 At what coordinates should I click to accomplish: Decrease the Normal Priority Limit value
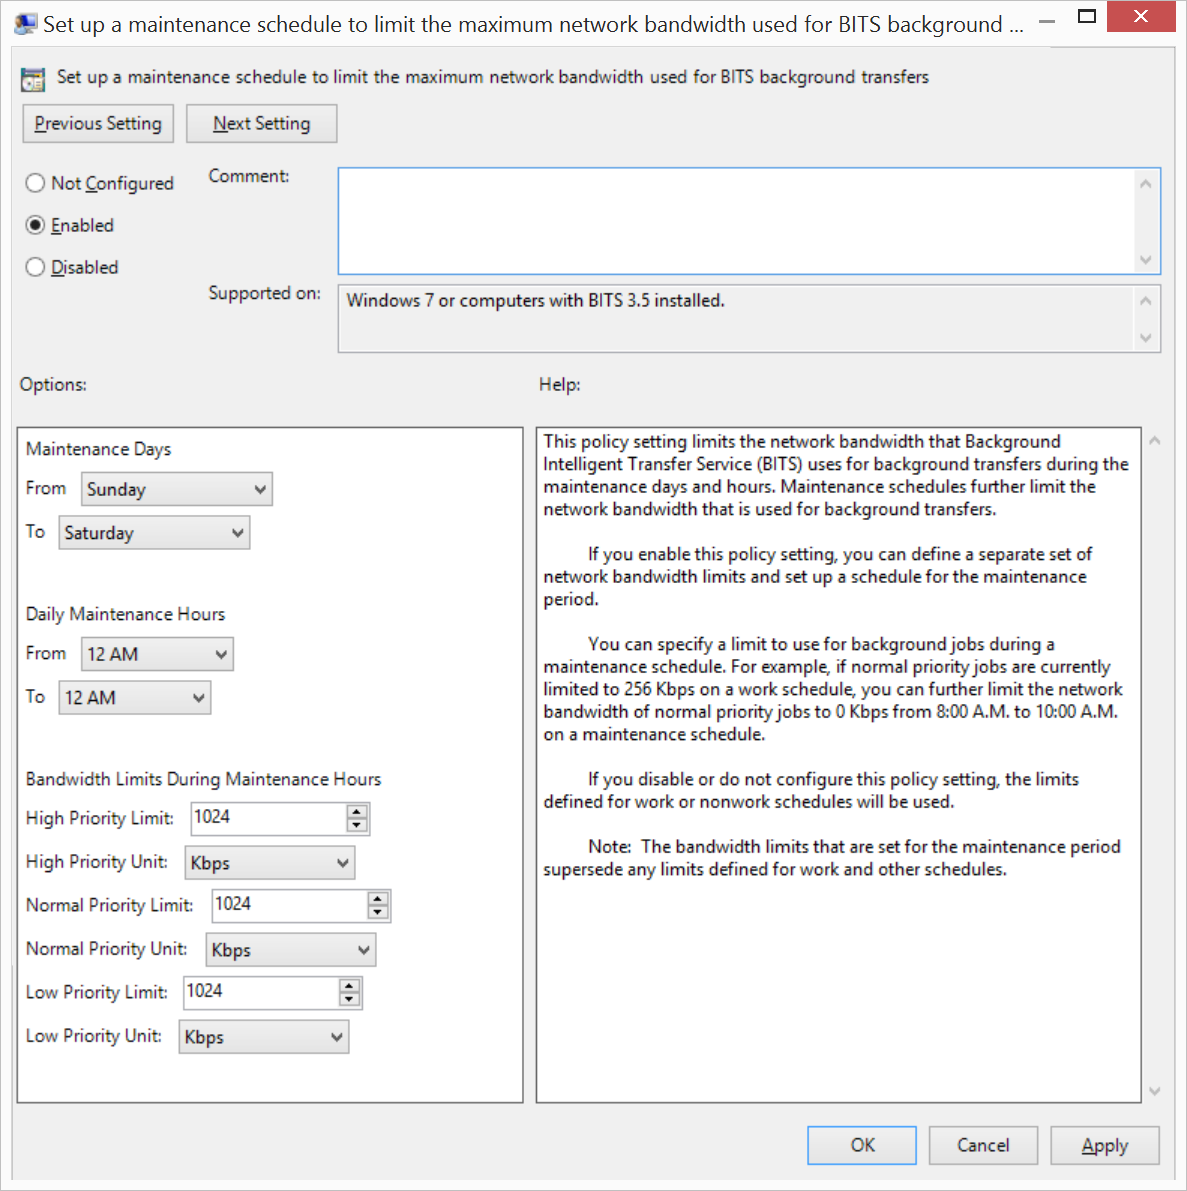coord(378,912)
